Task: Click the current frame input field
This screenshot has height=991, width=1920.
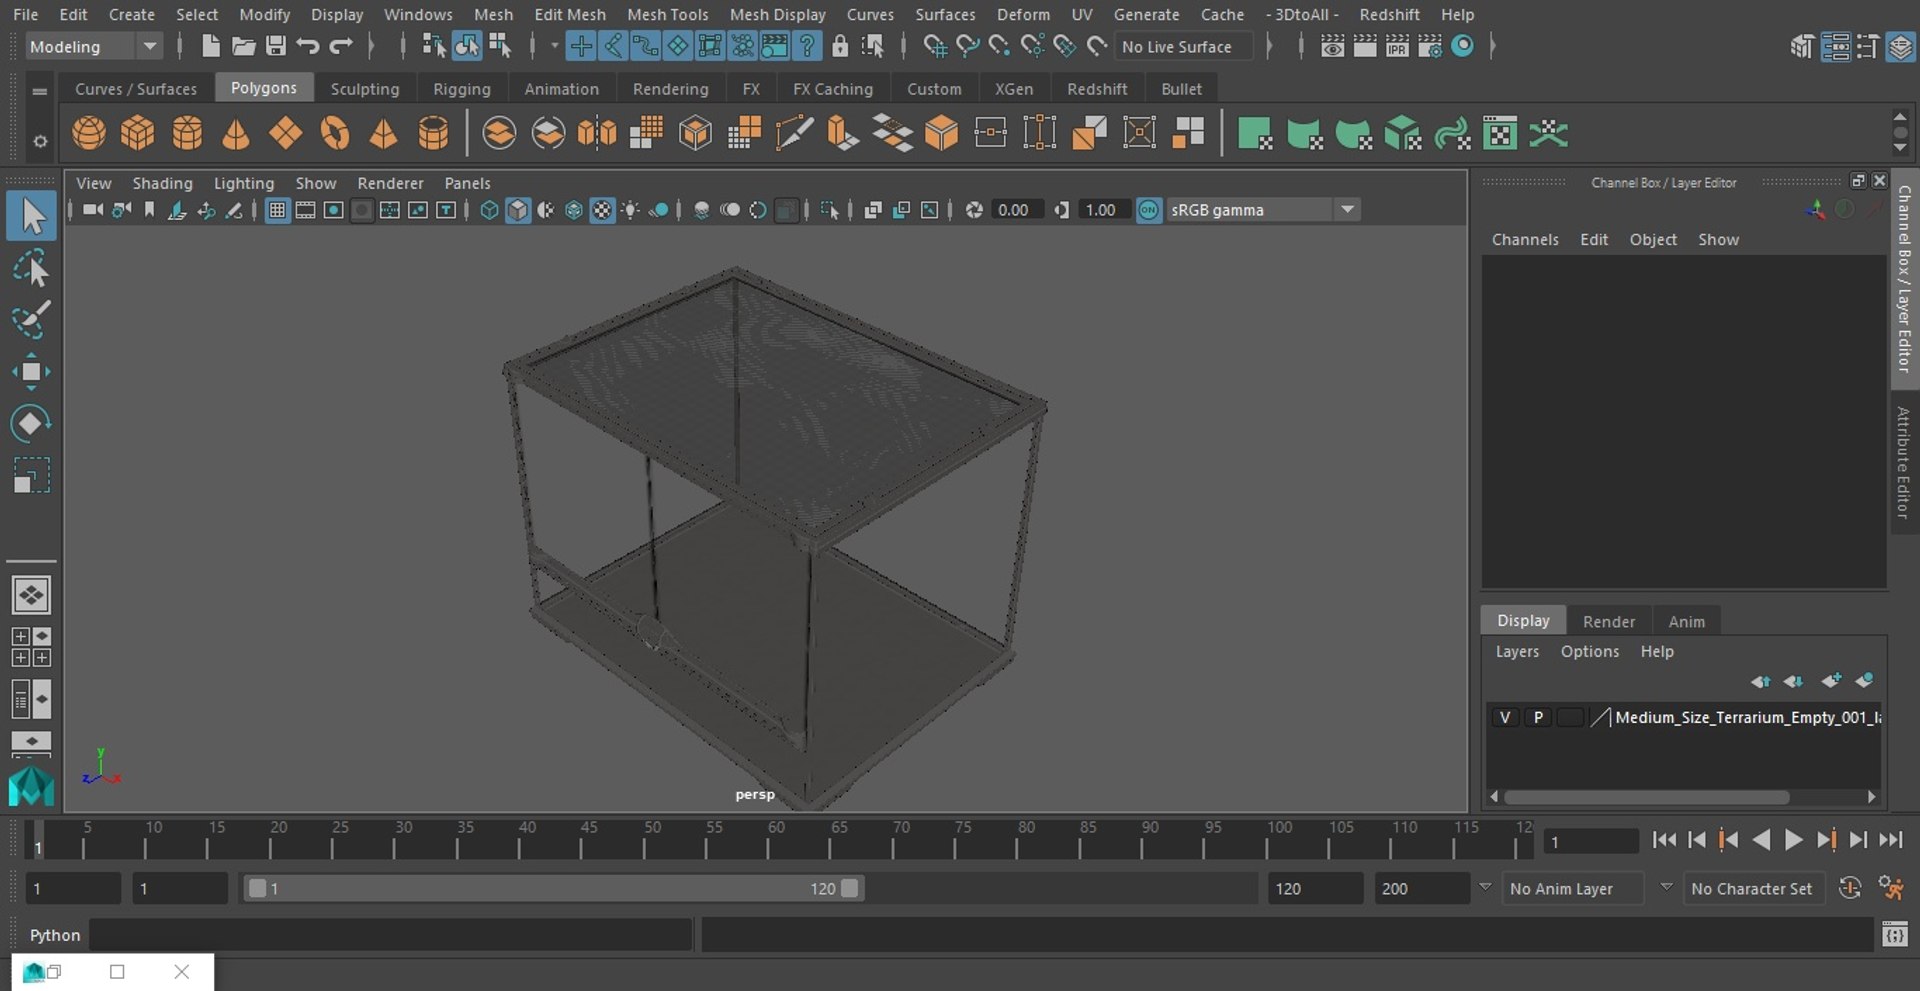Action: pos(1590,841)
